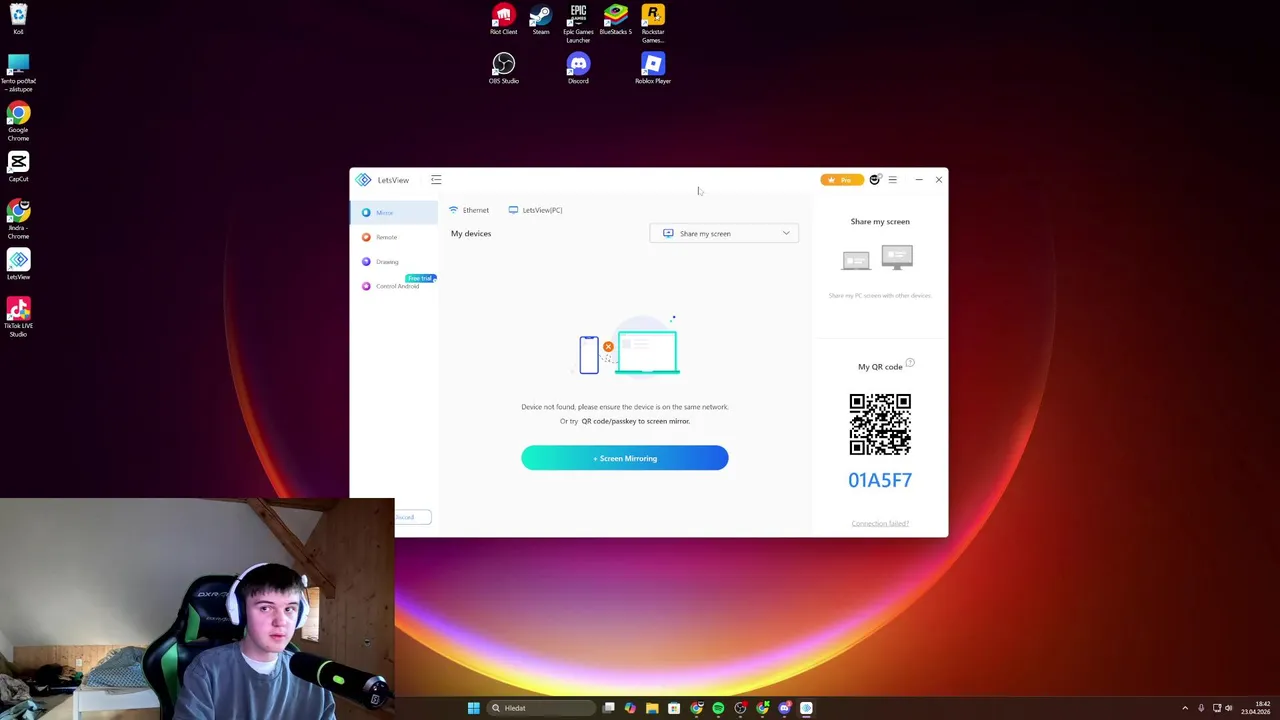
Task: Click the microphone icon in system tray
Action: [x=1201, y=708]
